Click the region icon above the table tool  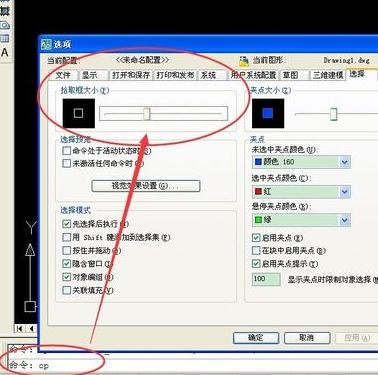(x=5, y=25)
